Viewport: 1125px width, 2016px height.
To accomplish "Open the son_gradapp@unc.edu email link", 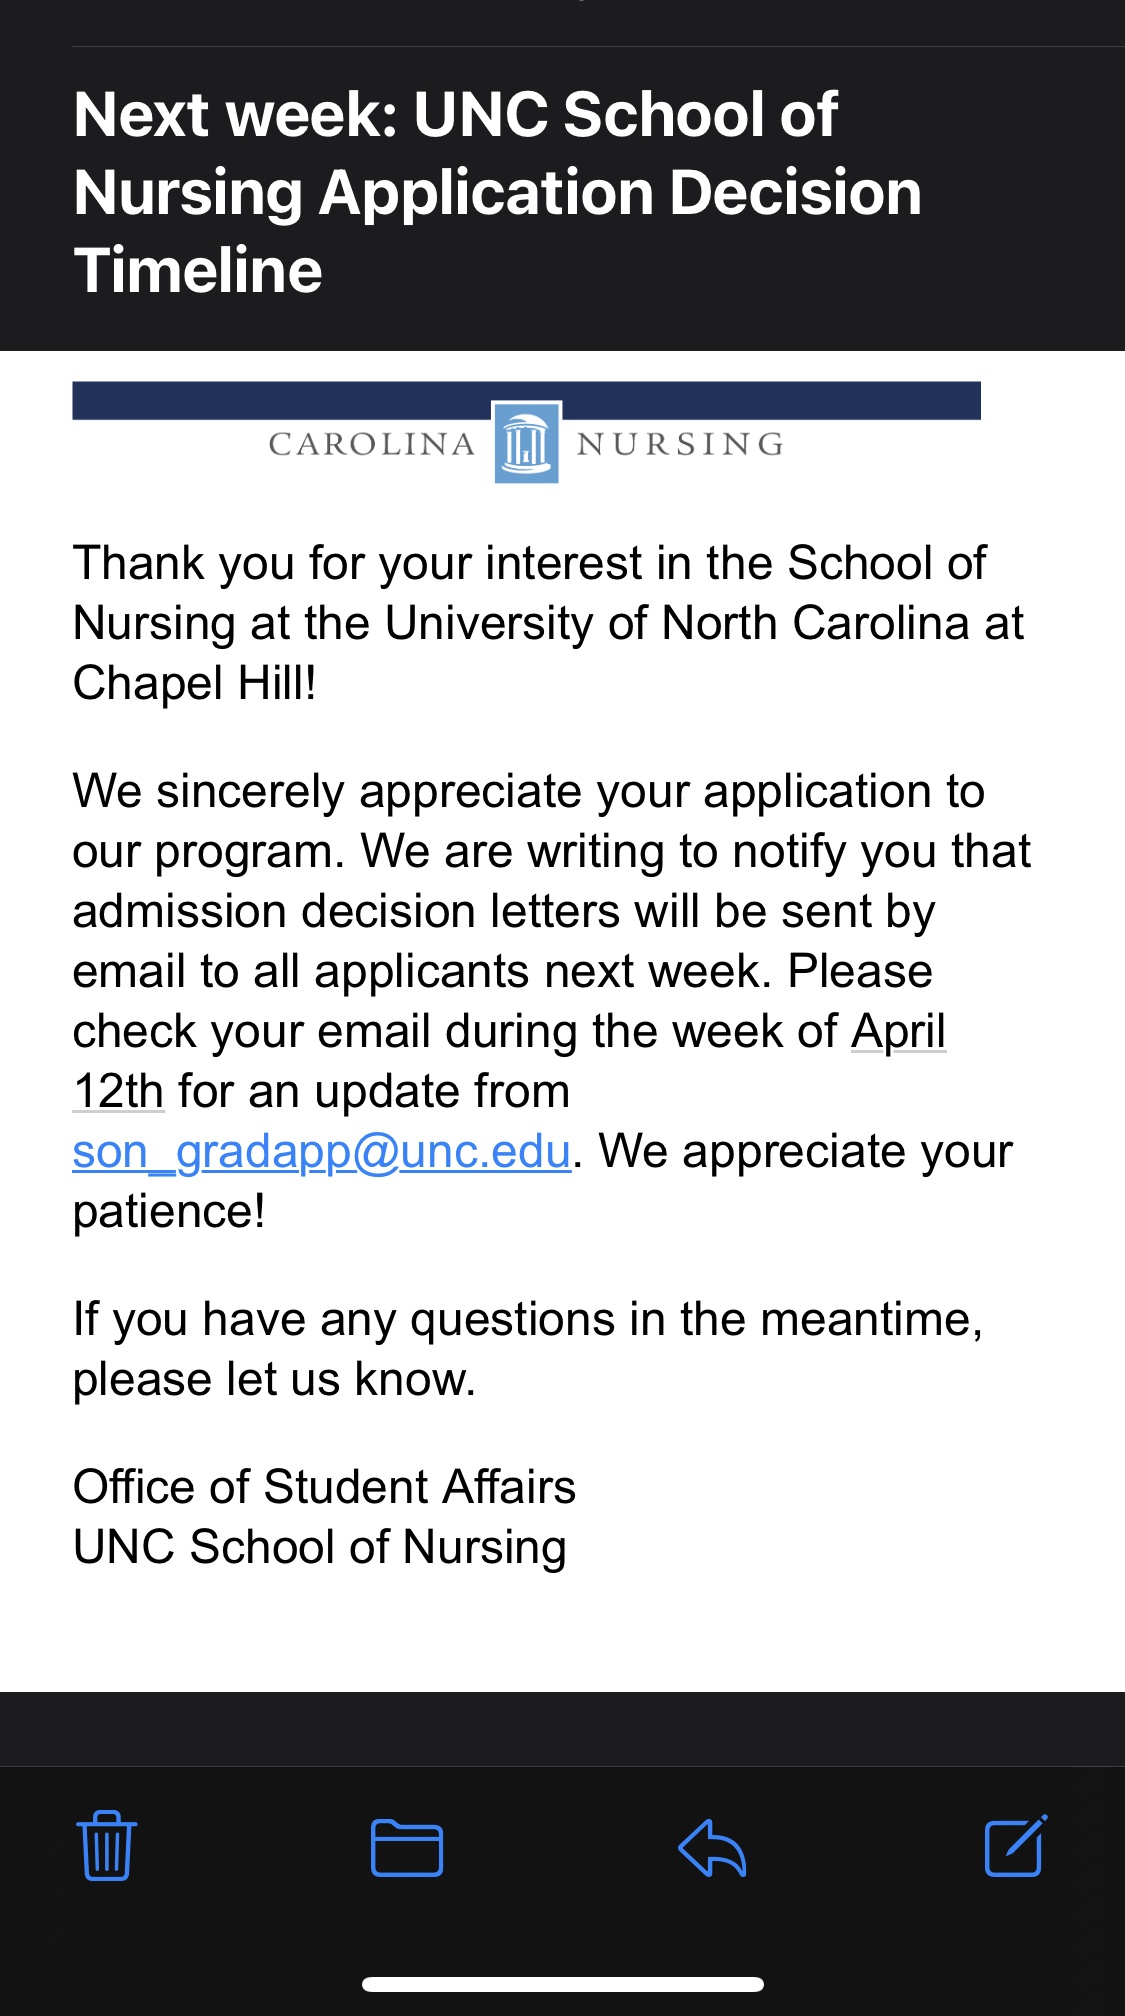I will pyautogui.click(x=322, y=1151).
